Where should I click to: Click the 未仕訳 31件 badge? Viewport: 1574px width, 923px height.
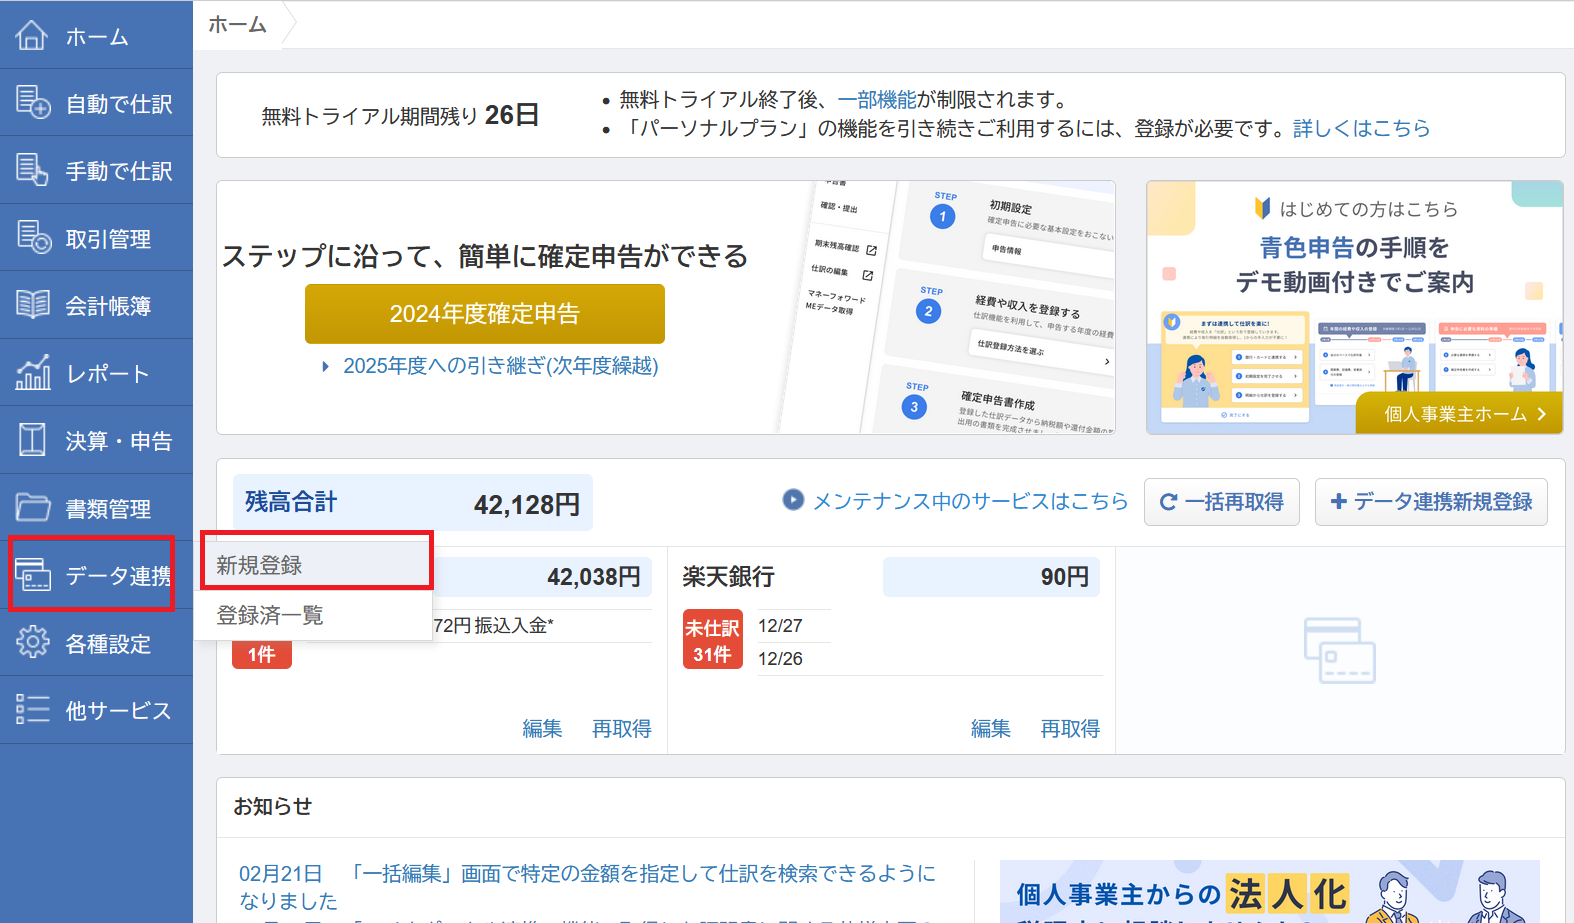tap(713, 639)
